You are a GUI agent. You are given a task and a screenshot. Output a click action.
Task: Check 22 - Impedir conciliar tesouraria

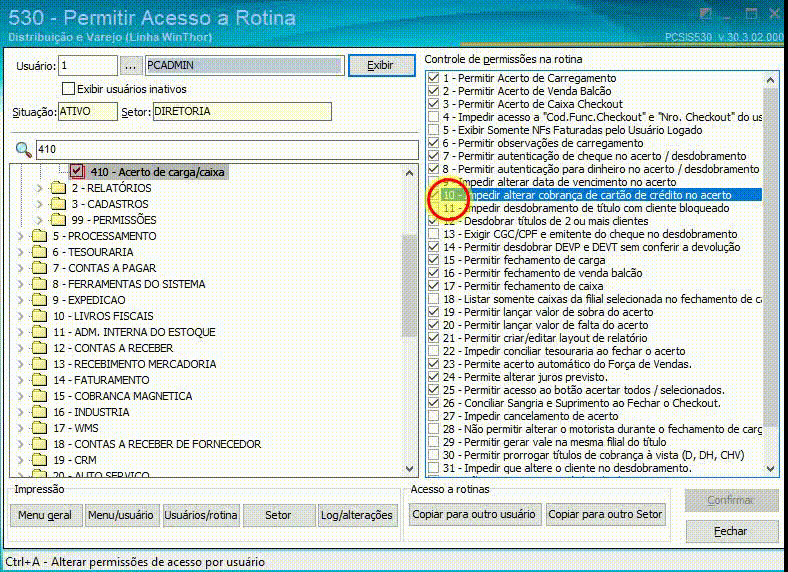coord(433,351)
